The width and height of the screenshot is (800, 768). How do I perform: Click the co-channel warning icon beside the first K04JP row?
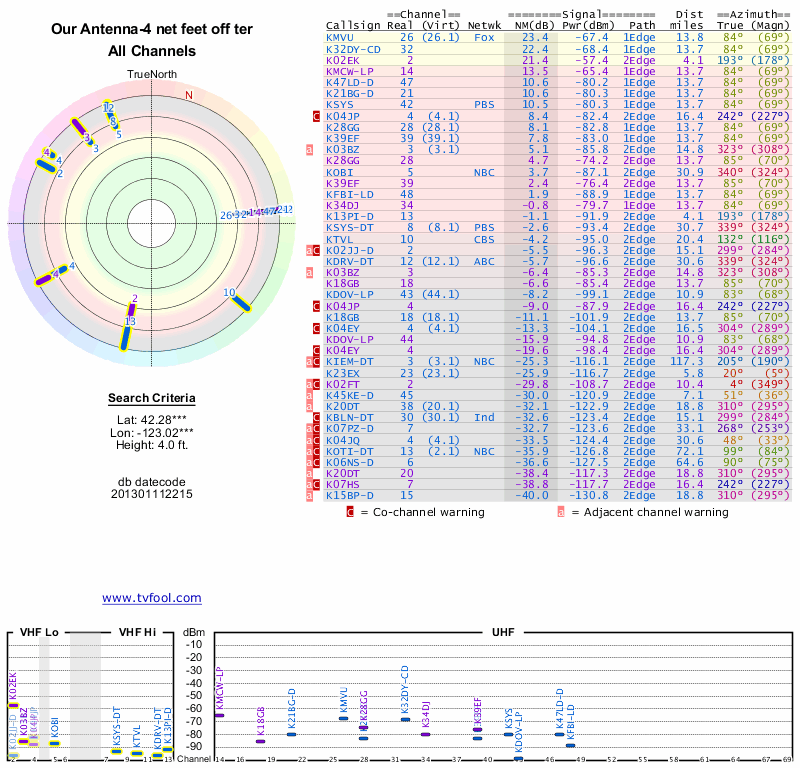(316, 116)
